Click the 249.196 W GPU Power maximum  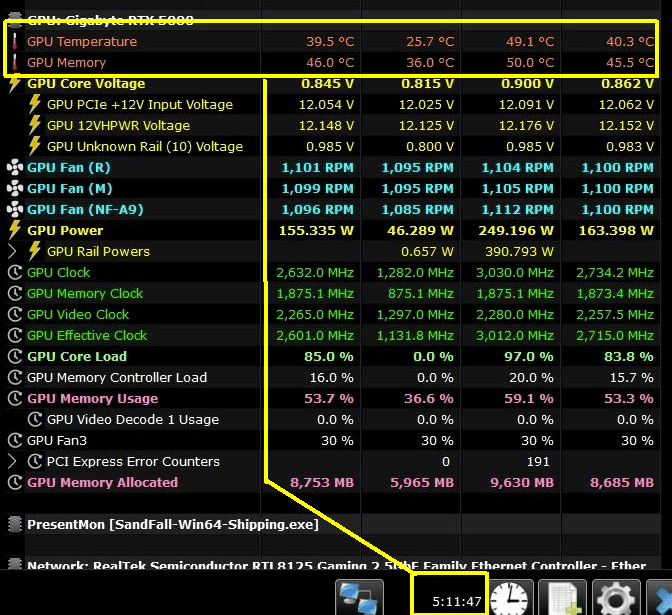click(516, 231)
